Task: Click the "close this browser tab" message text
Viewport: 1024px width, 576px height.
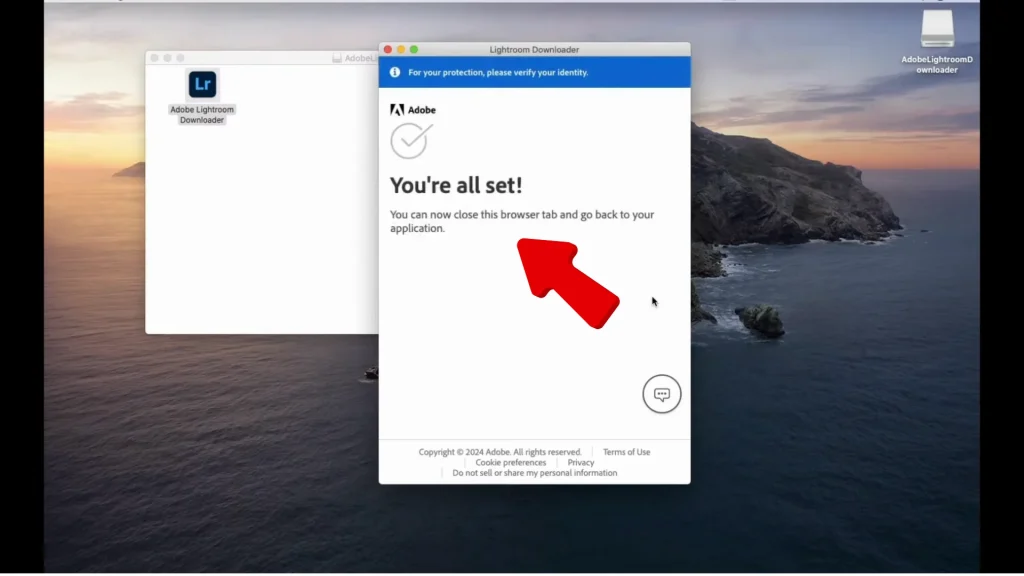Action: [x=522, y=221]
